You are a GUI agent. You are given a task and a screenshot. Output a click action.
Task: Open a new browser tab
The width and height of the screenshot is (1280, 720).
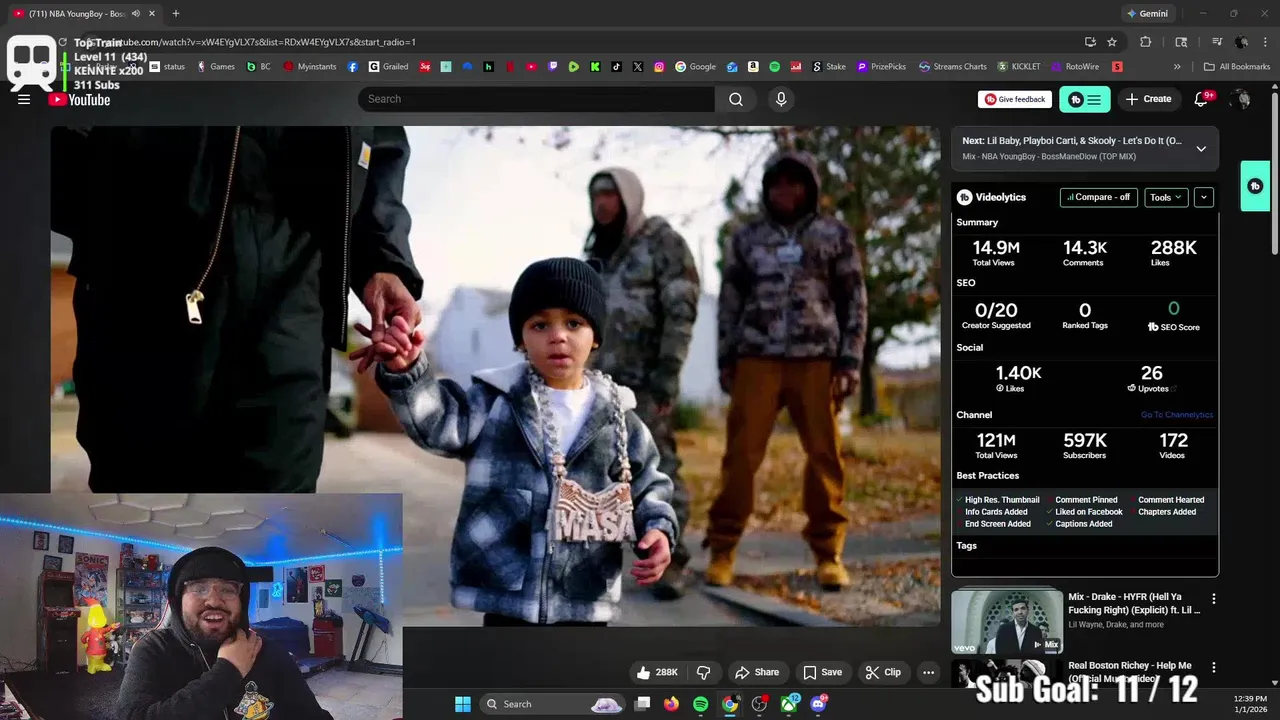coord(176,14)
